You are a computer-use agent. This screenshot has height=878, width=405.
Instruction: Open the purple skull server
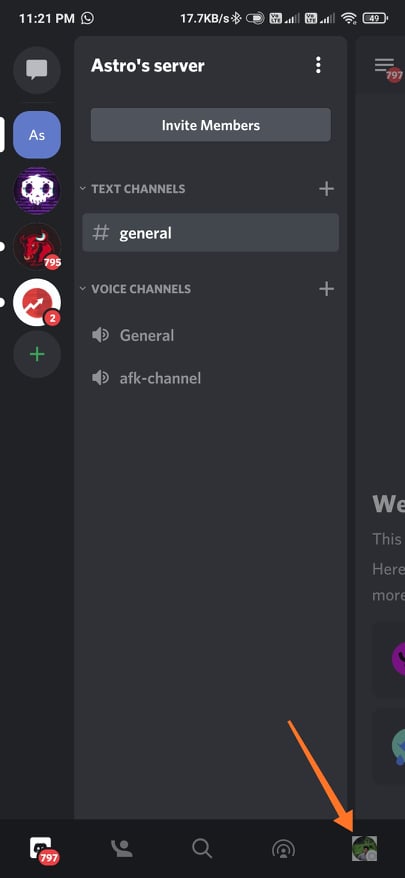37,190
